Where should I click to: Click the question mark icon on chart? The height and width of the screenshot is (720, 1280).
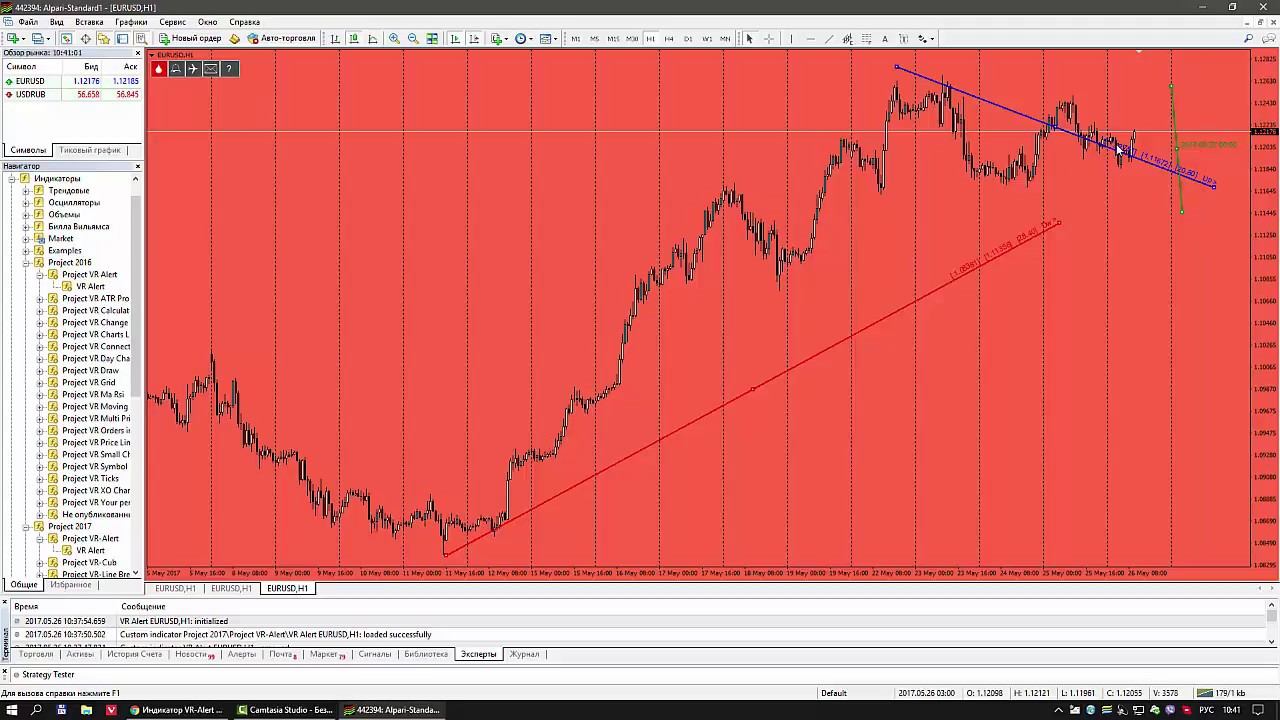[x=229, y=69]
